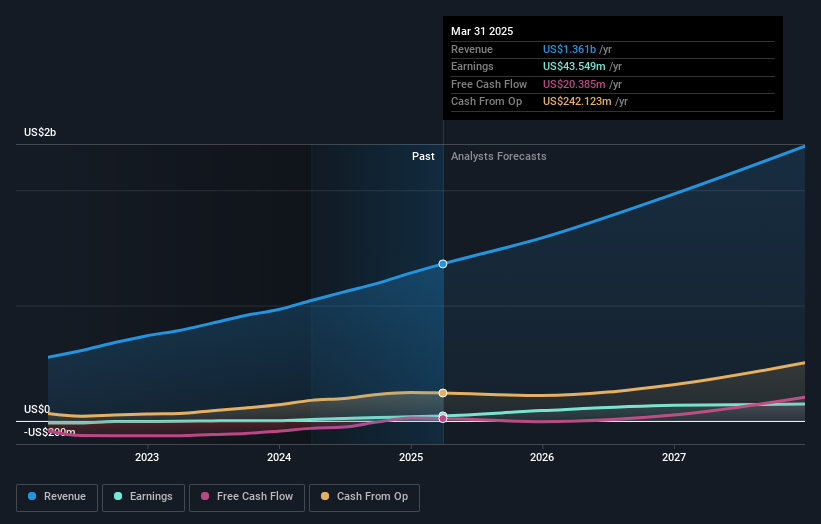Click the 2026 x-axis label

pos(542,457)
